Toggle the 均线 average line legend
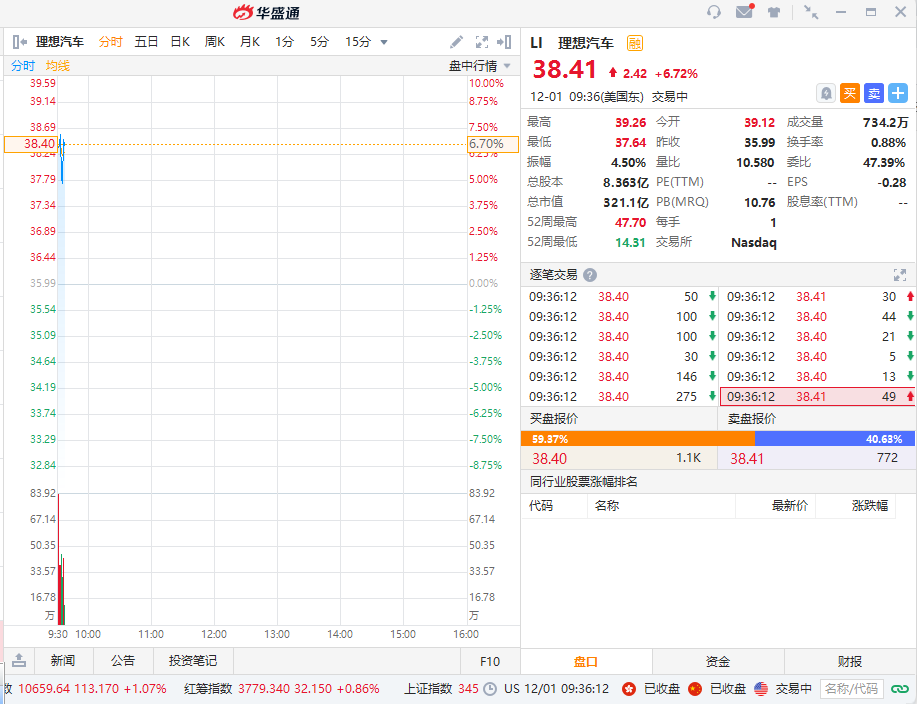The height and width of the screenshot is (704, 917). [58, 65]
